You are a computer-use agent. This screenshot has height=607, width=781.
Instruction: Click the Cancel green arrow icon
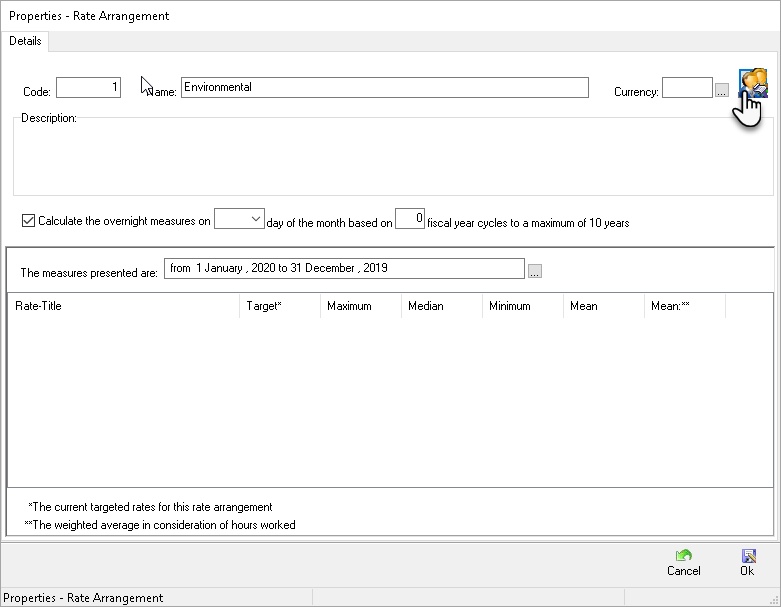683,555
